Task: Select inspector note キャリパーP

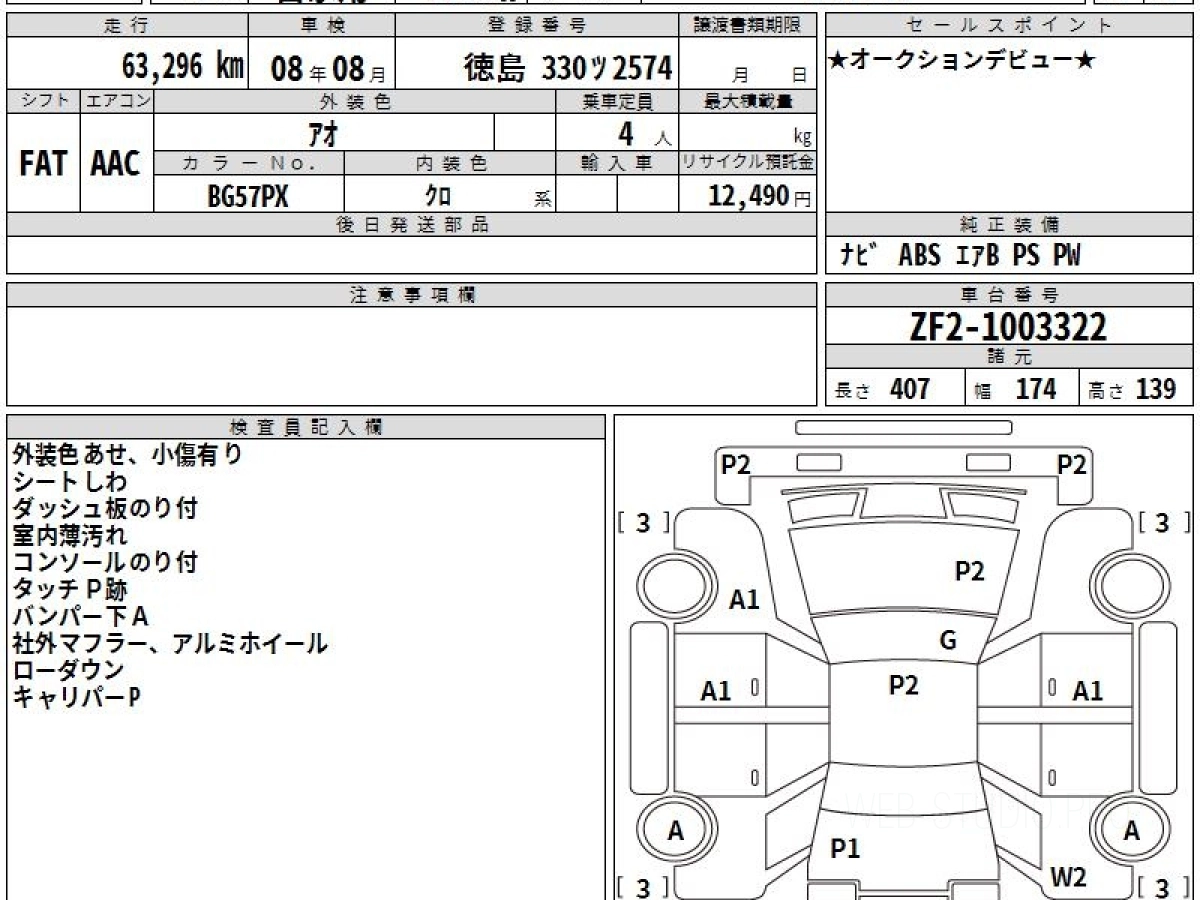Action: coord(76,697)
